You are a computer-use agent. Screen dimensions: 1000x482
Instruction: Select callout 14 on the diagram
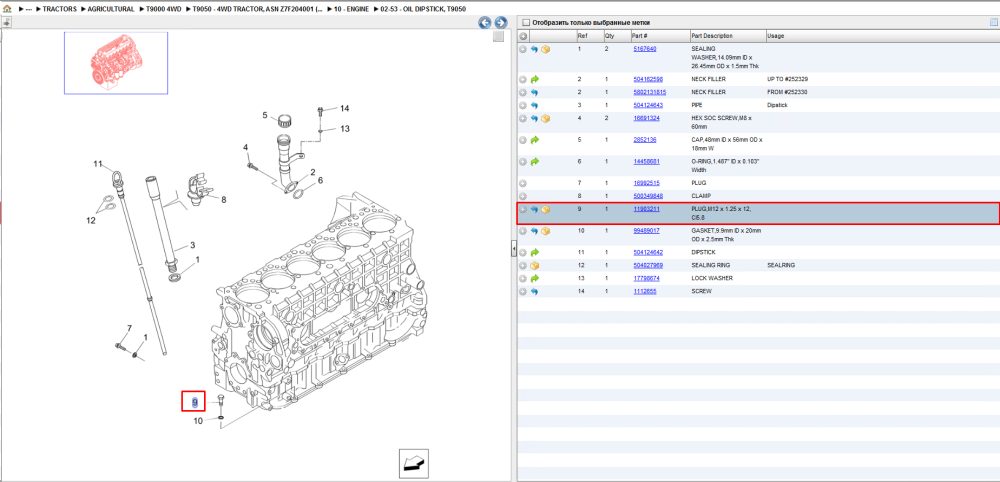(344, 108)
